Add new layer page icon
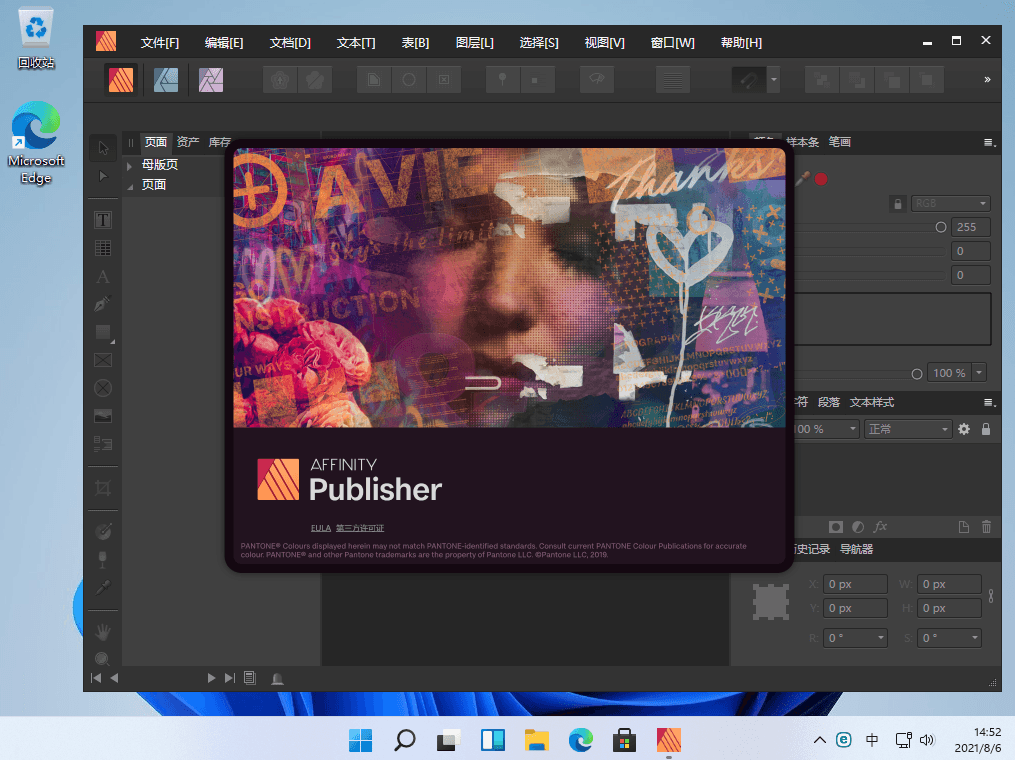Viewport: 1015px width, 760px height. click(x=964, y=527)
